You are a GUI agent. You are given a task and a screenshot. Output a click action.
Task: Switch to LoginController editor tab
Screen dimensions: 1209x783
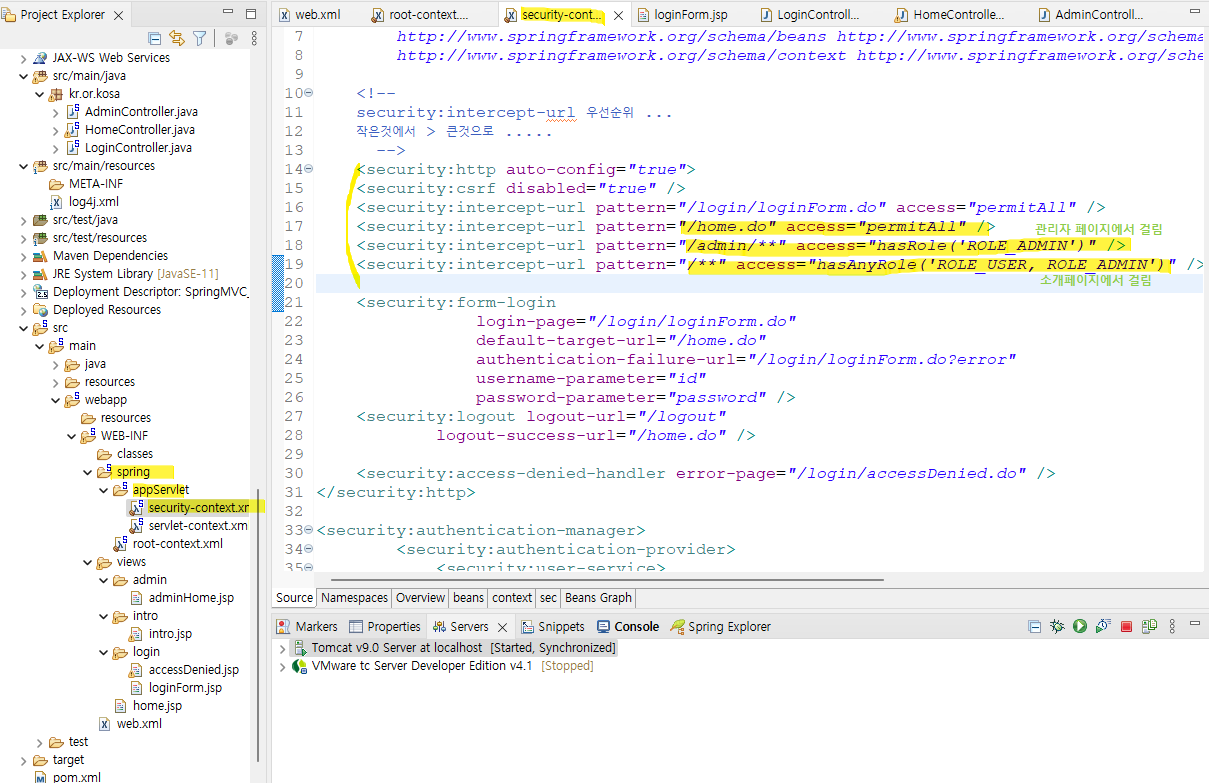click(809, 14)
